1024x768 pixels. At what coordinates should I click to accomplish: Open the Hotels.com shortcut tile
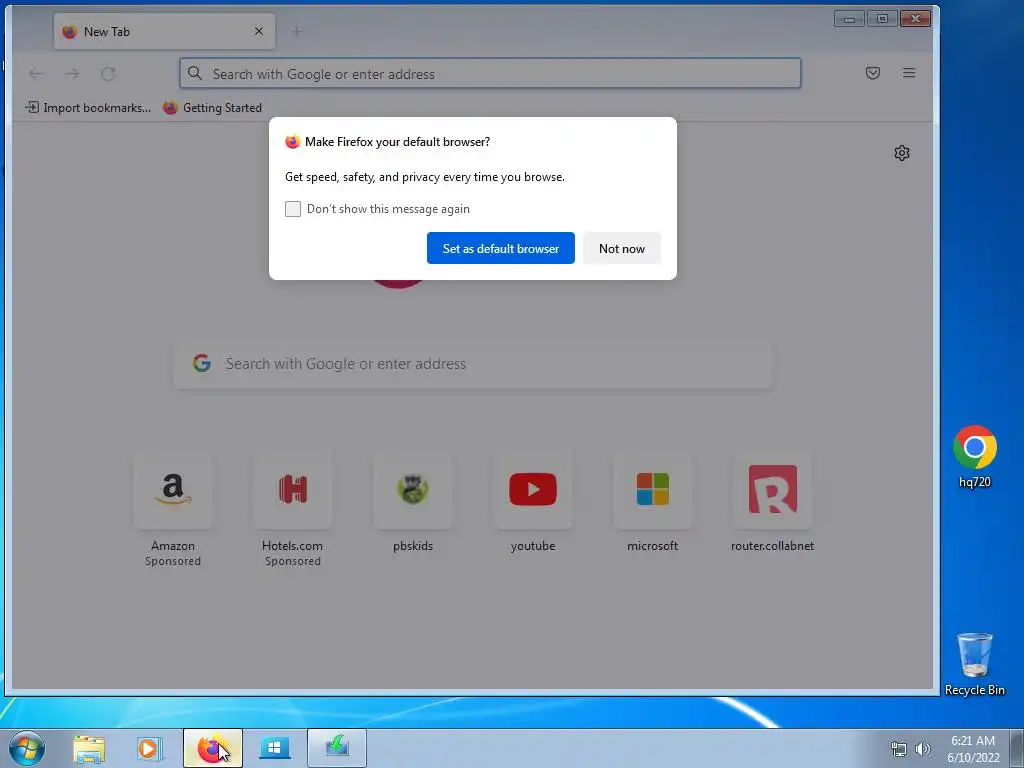(293, 490)
